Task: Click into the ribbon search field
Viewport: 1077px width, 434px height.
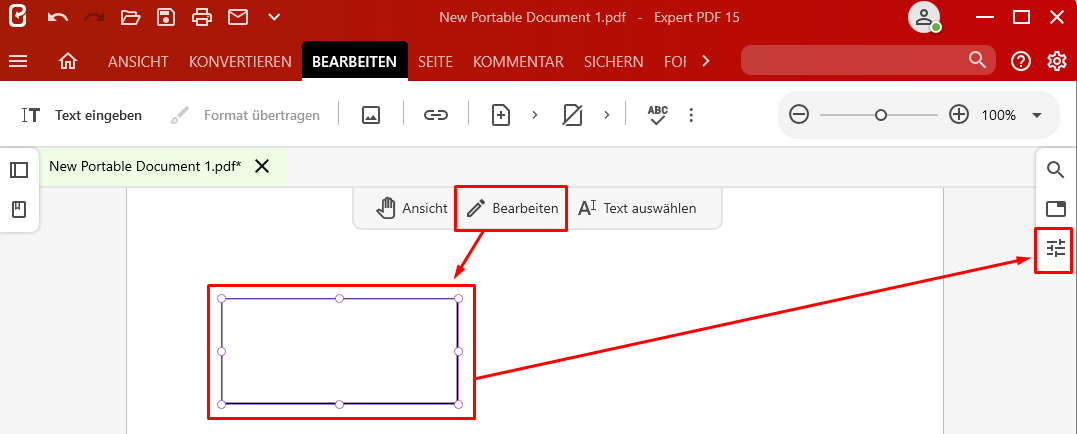Action: 868,60
